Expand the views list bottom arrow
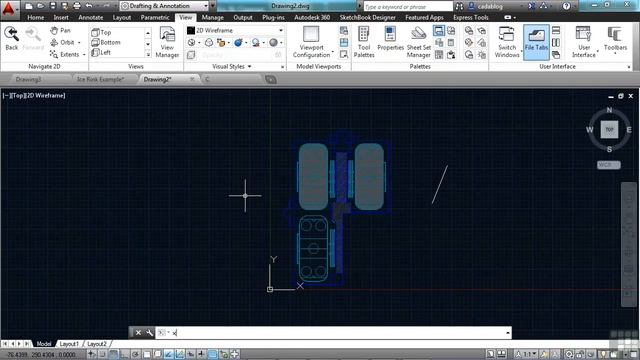Image resolution: width=640 pixels, height=360 pixels. click(148, 55)
